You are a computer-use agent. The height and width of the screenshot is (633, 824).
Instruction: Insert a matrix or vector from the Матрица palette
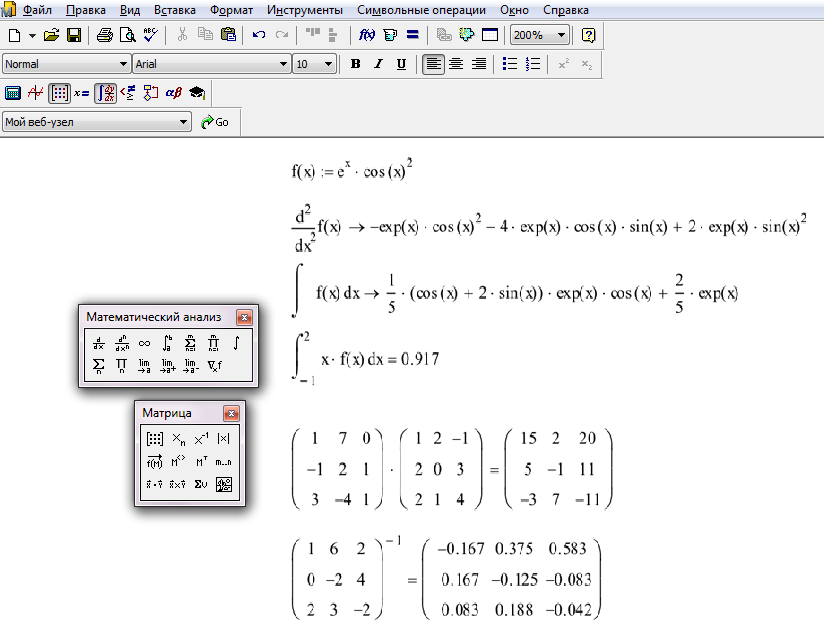click(x=154, y=439)
